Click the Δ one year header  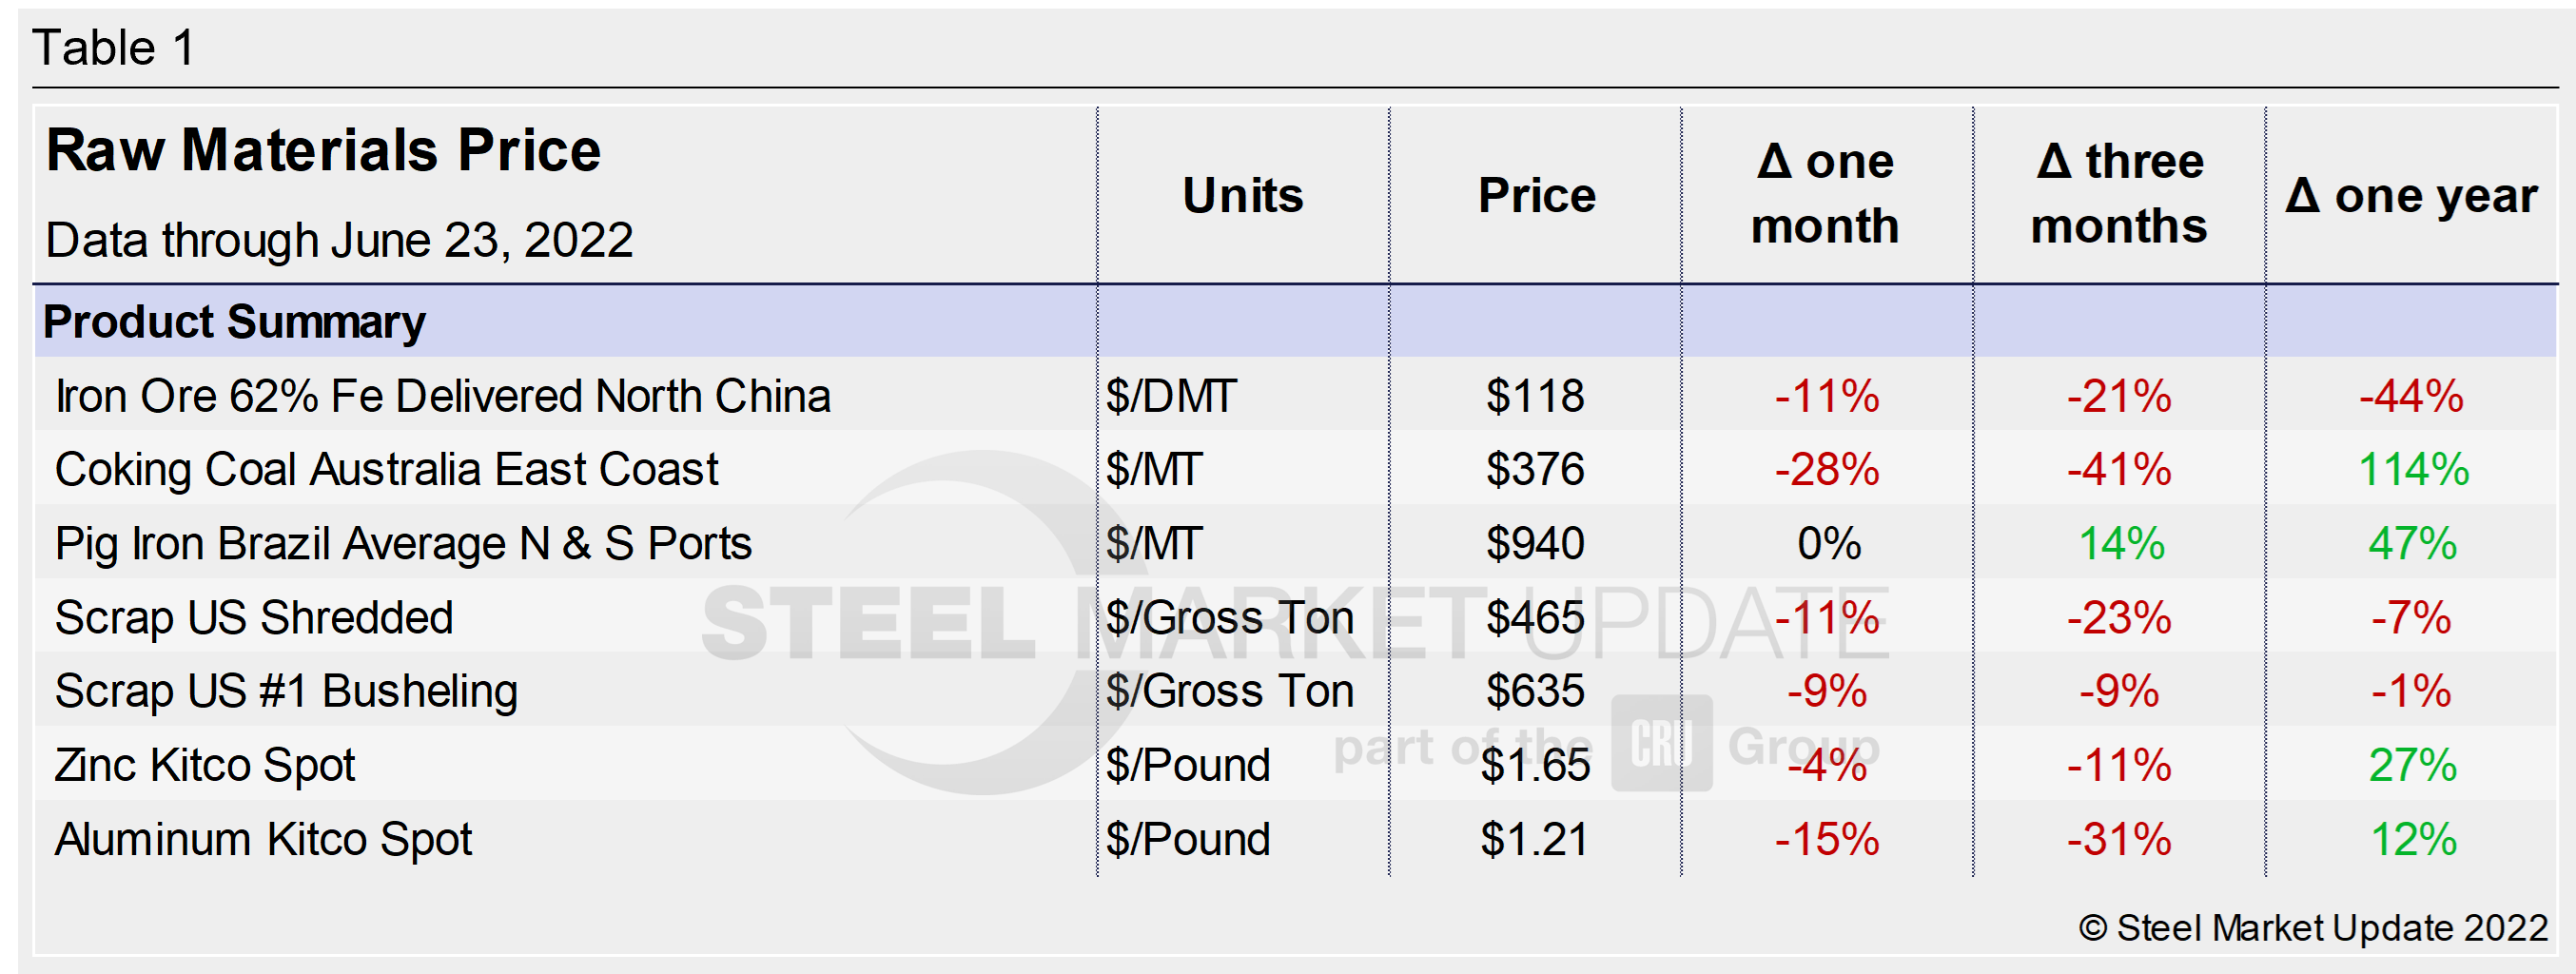pyautogui.click(x=2411, y=196)
